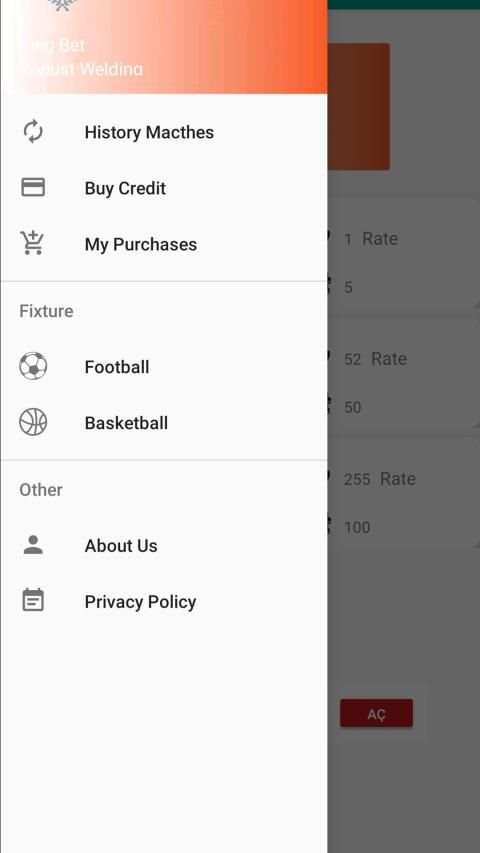Tap the Football soccer ball icon
The height and width of the screenshot is (853, 480).
[33, 366]
